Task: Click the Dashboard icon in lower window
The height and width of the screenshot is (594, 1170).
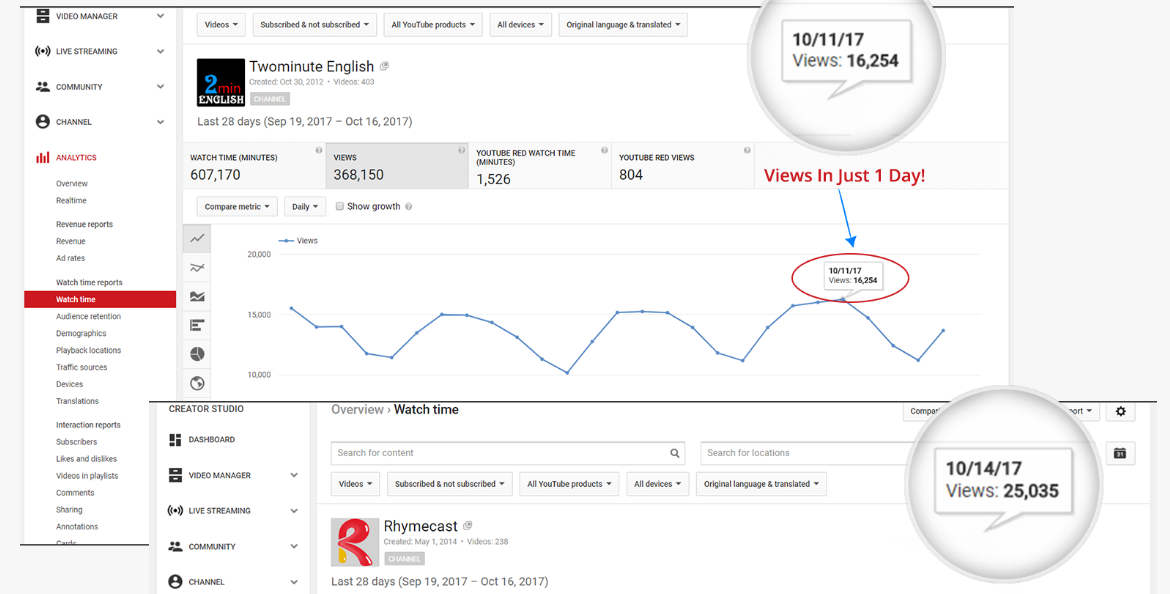Action: coord(175,440)
